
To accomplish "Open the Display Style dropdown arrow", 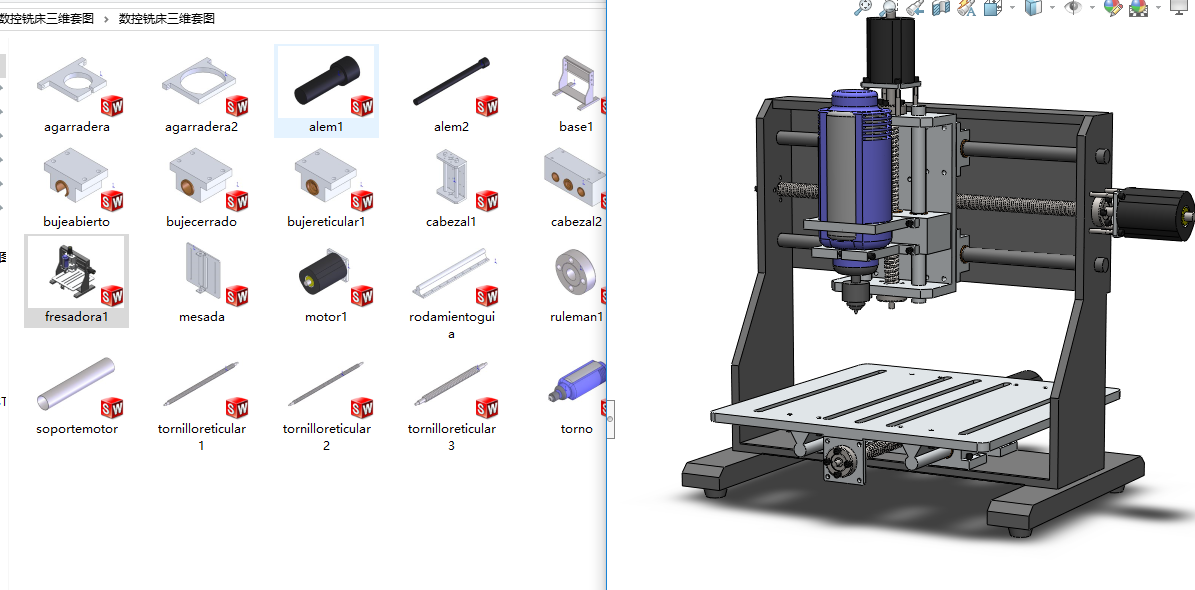I will (x=1052, y=8).
